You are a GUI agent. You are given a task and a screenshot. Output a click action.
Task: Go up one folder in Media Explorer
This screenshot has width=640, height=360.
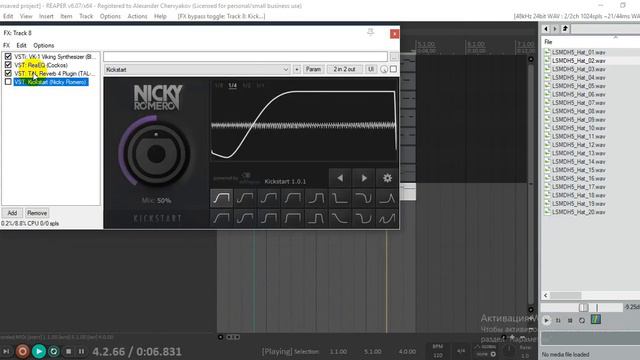(565, 29)
